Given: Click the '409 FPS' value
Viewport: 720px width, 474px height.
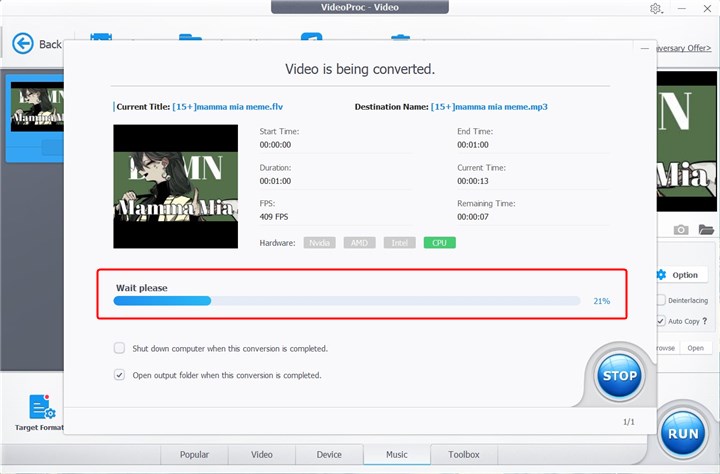Looking at the screenshot, I should click(274, 216).
